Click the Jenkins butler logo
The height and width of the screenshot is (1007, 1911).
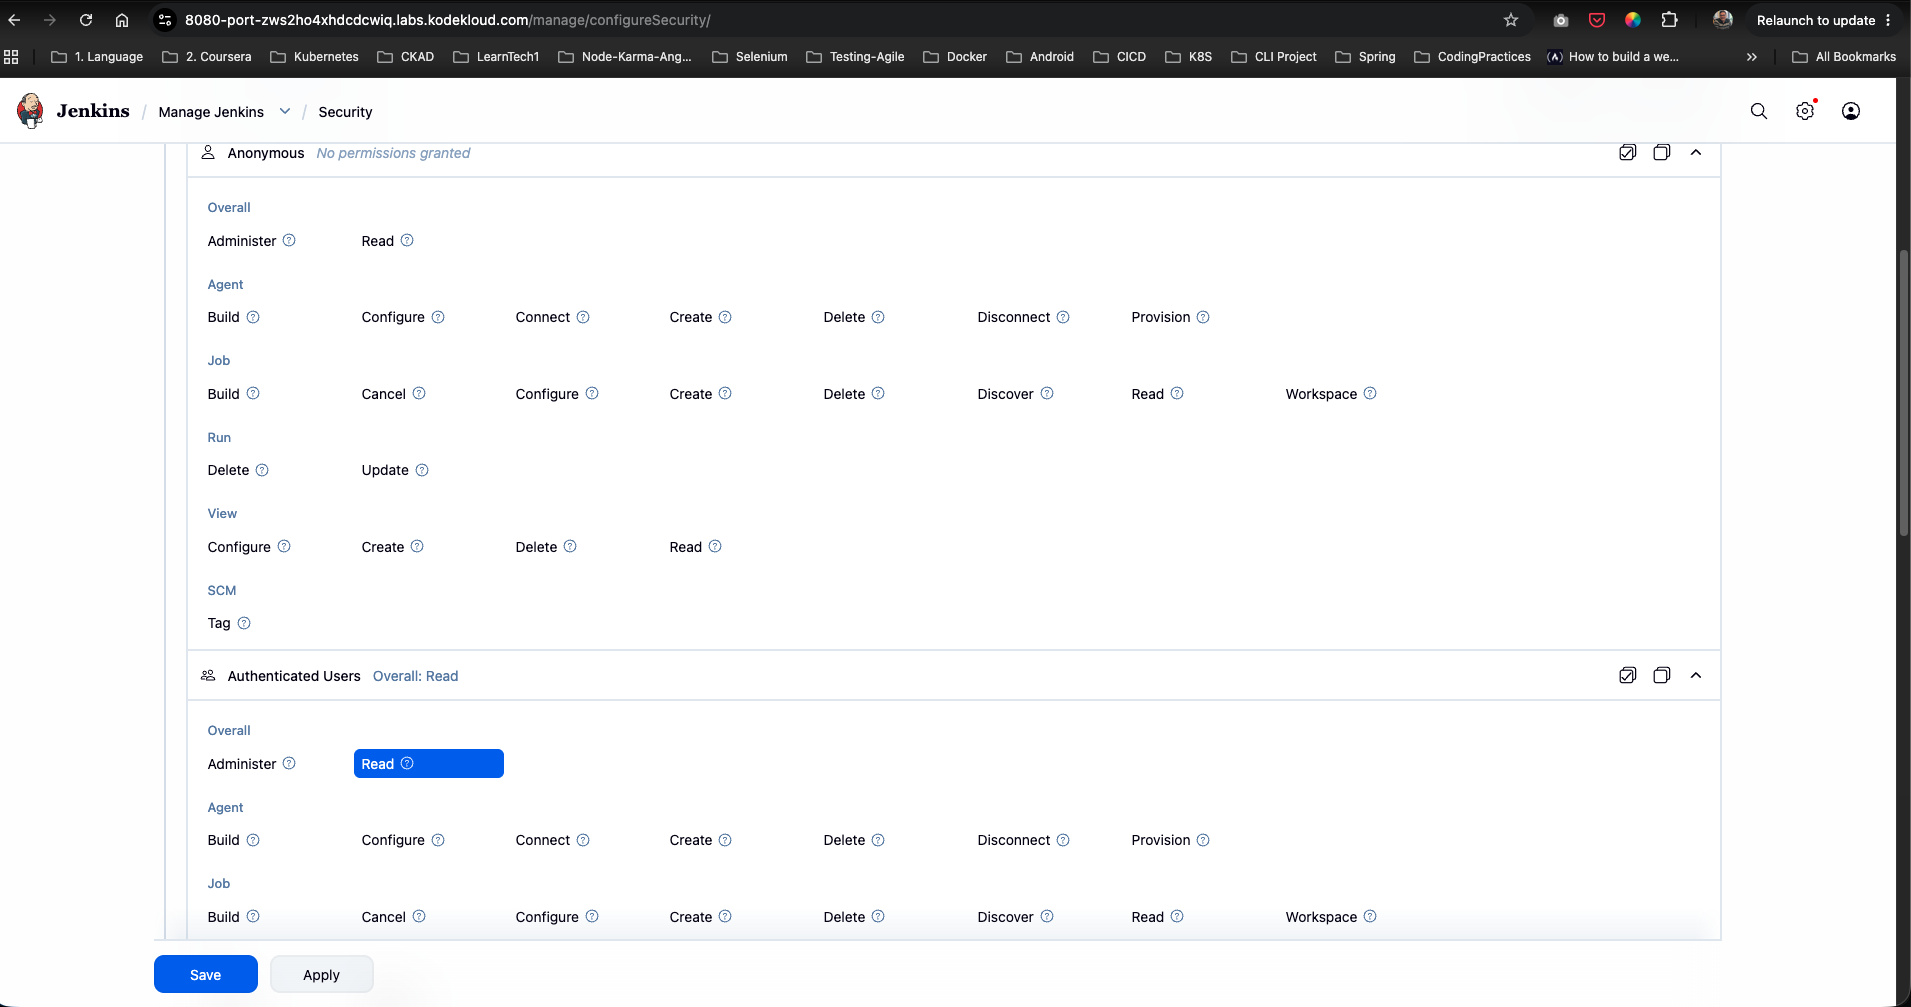31,111
